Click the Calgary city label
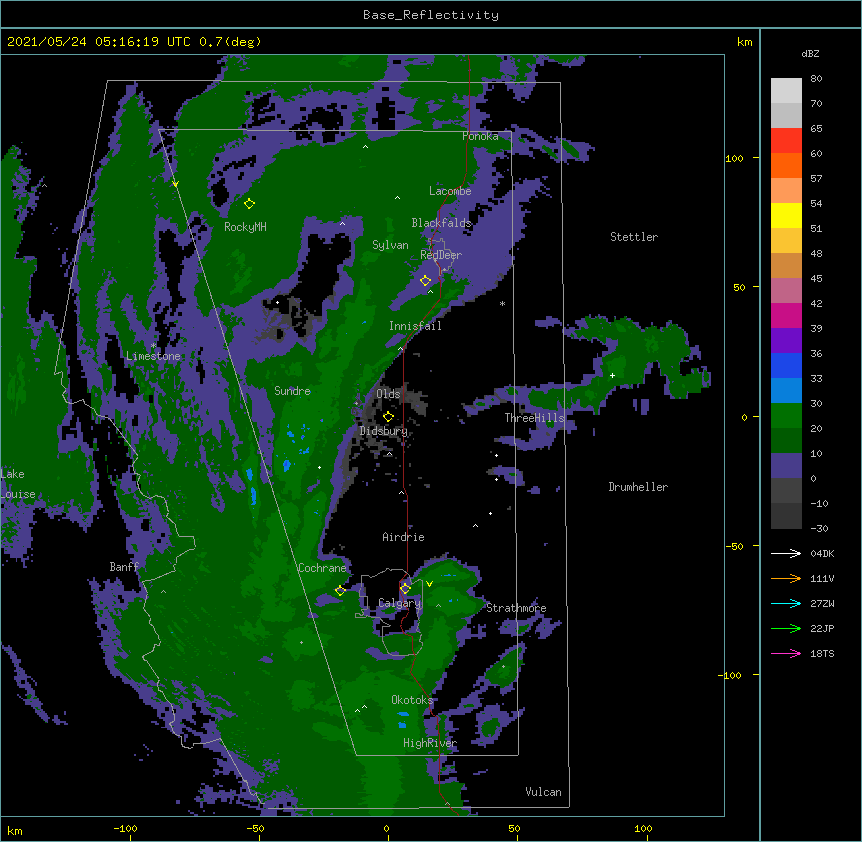This screenshot has width=862, height=842. coord(399,603)
